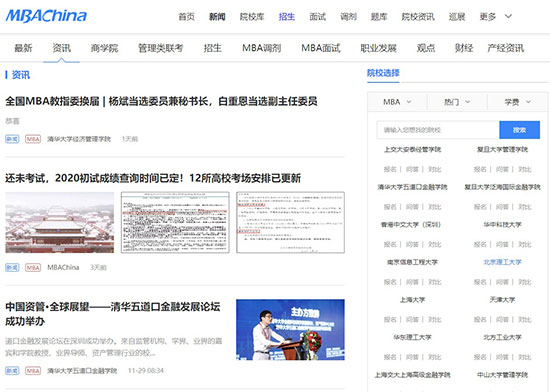Switch to the 最新 news tab
This screenshot has width=550, height=392.
click(x=23, y=48)
